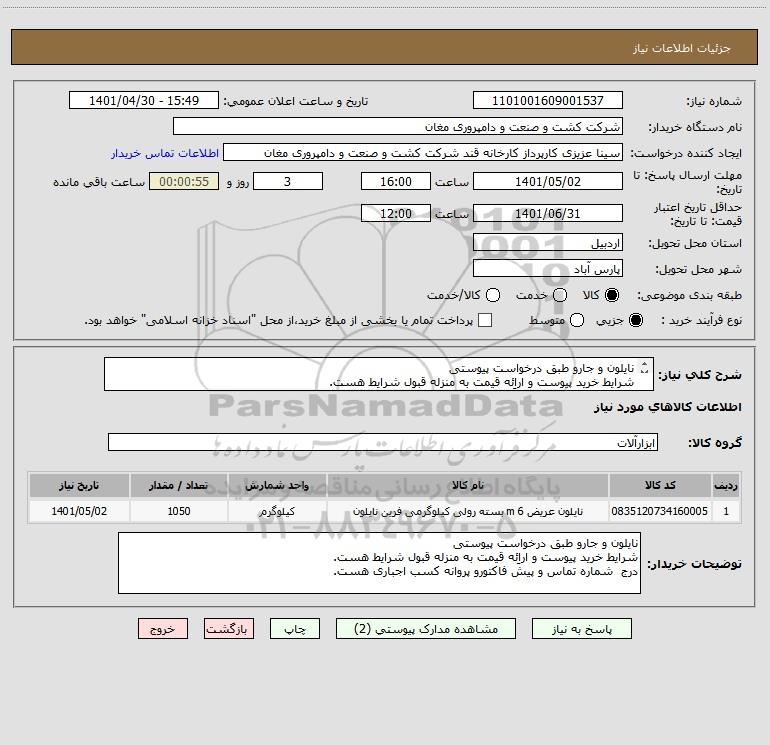This screenshot has height=745, width=770.
Task: Click the validity time field 12:00
Action: click(396, 213)
